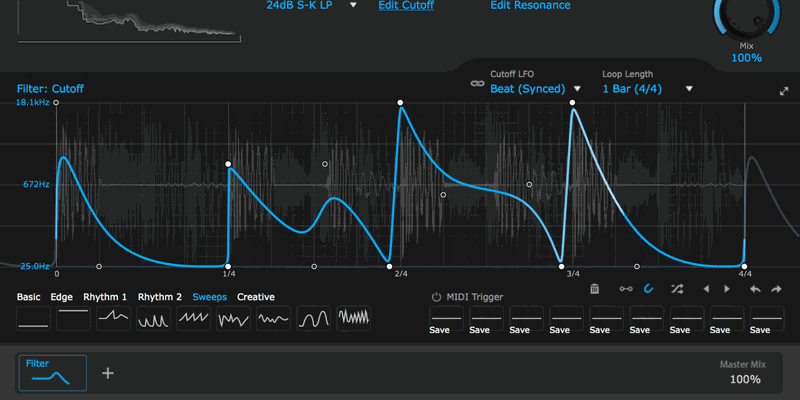Click the right-pointing shift arrow icon
800x400 pixels.
tap(727, 289)
